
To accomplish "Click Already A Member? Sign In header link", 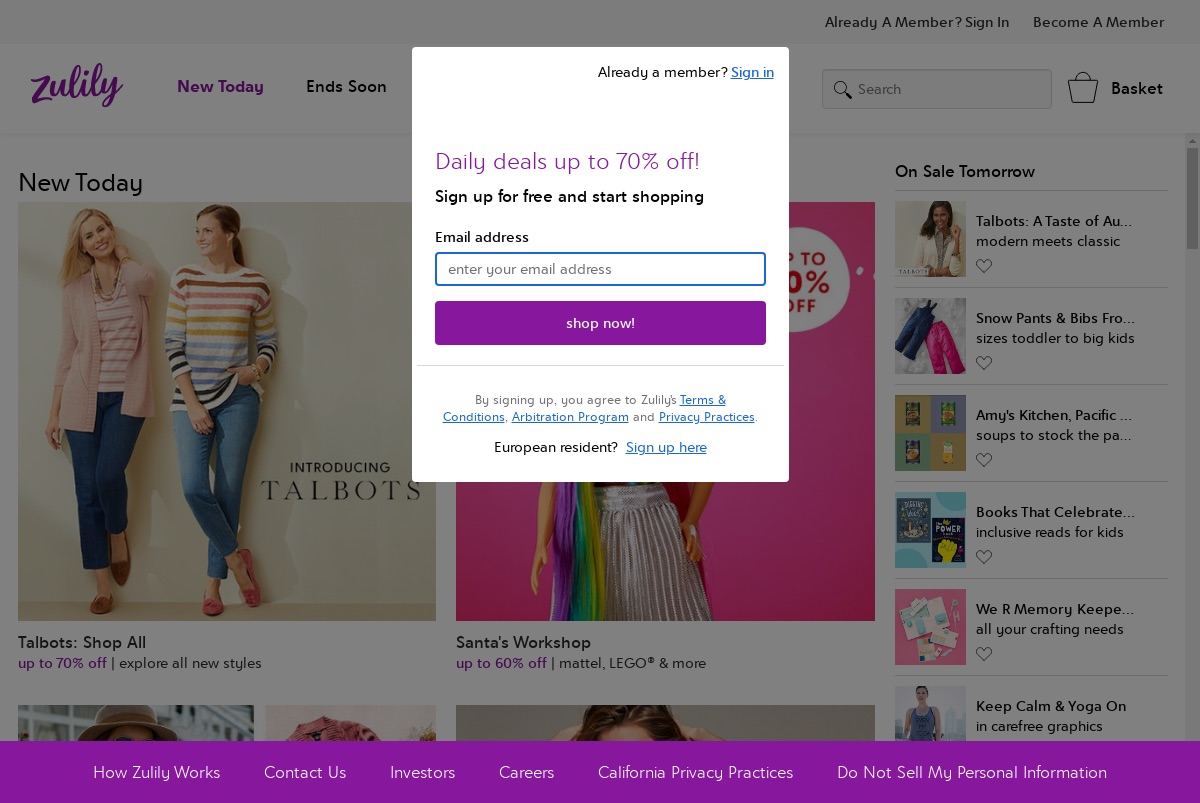I will click(917, 22).
